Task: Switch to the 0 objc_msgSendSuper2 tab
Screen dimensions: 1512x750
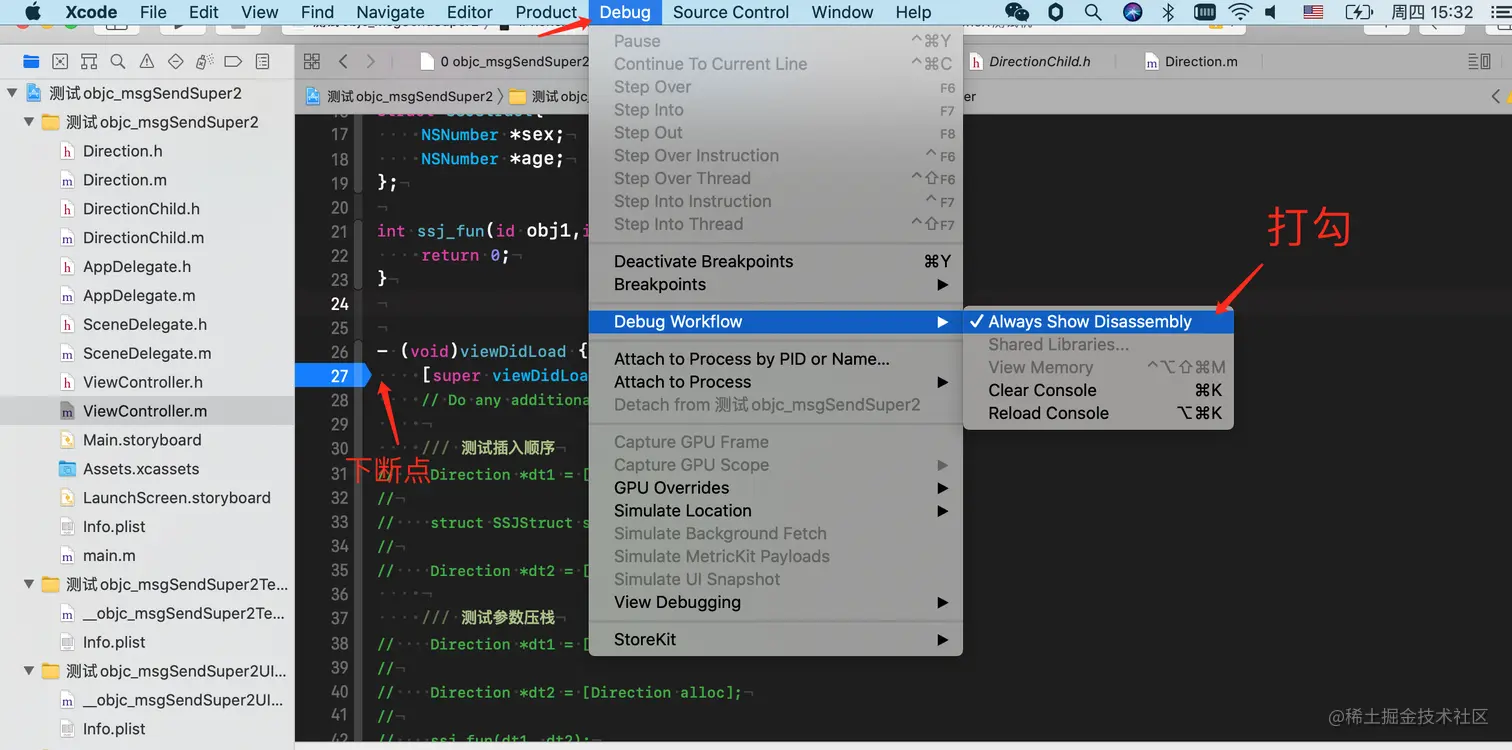Action: 505,62
